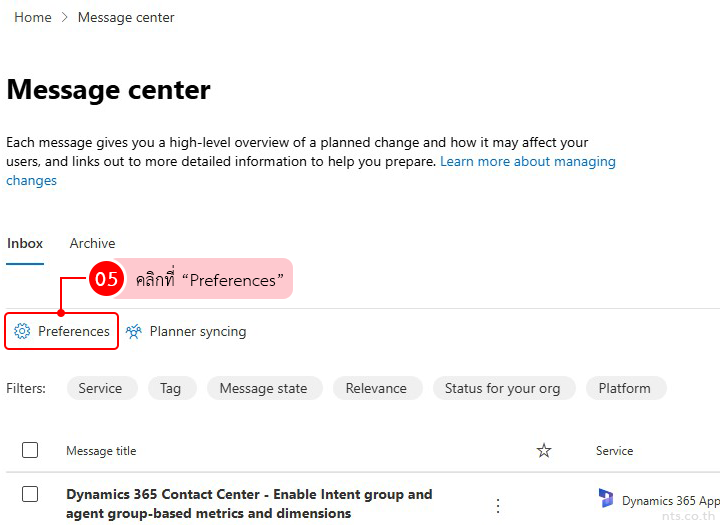720x525 pixels.
Task: Open the three-dot more options menu
Action: tap(498, 505)
